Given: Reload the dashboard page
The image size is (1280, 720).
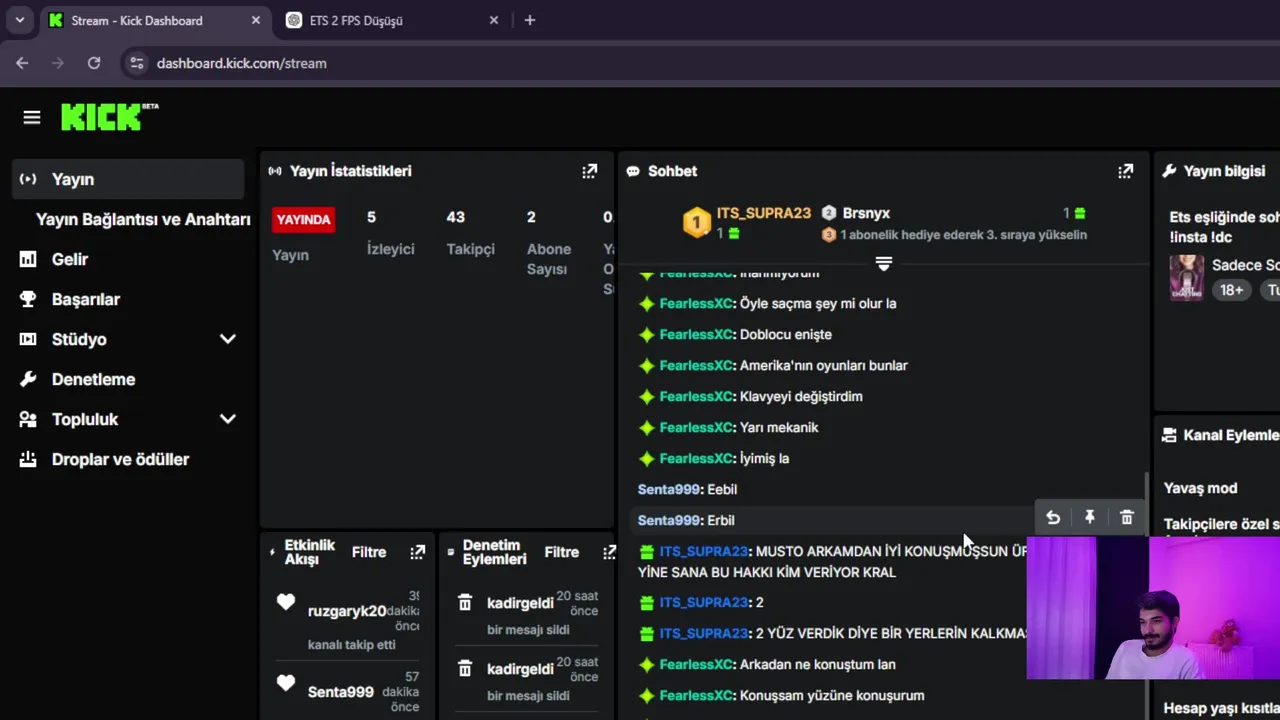Looking at the screenshot, I should click(94, 63).
